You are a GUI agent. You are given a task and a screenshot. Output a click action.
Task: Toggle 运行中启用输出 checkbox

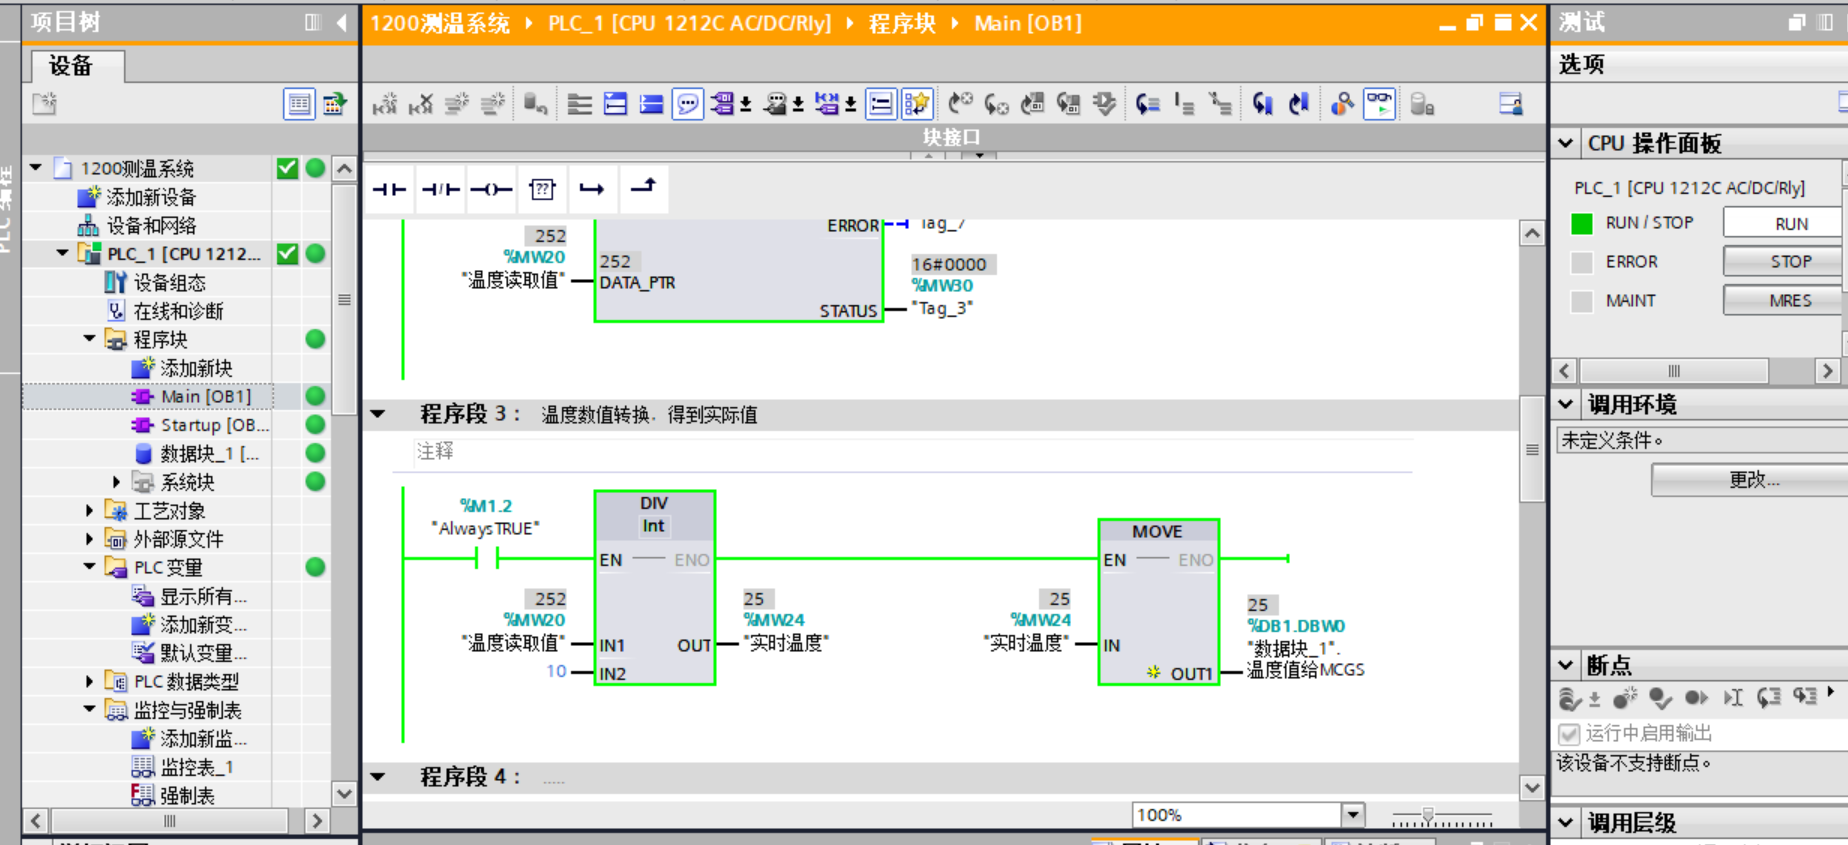click(x=1569, y=734)
